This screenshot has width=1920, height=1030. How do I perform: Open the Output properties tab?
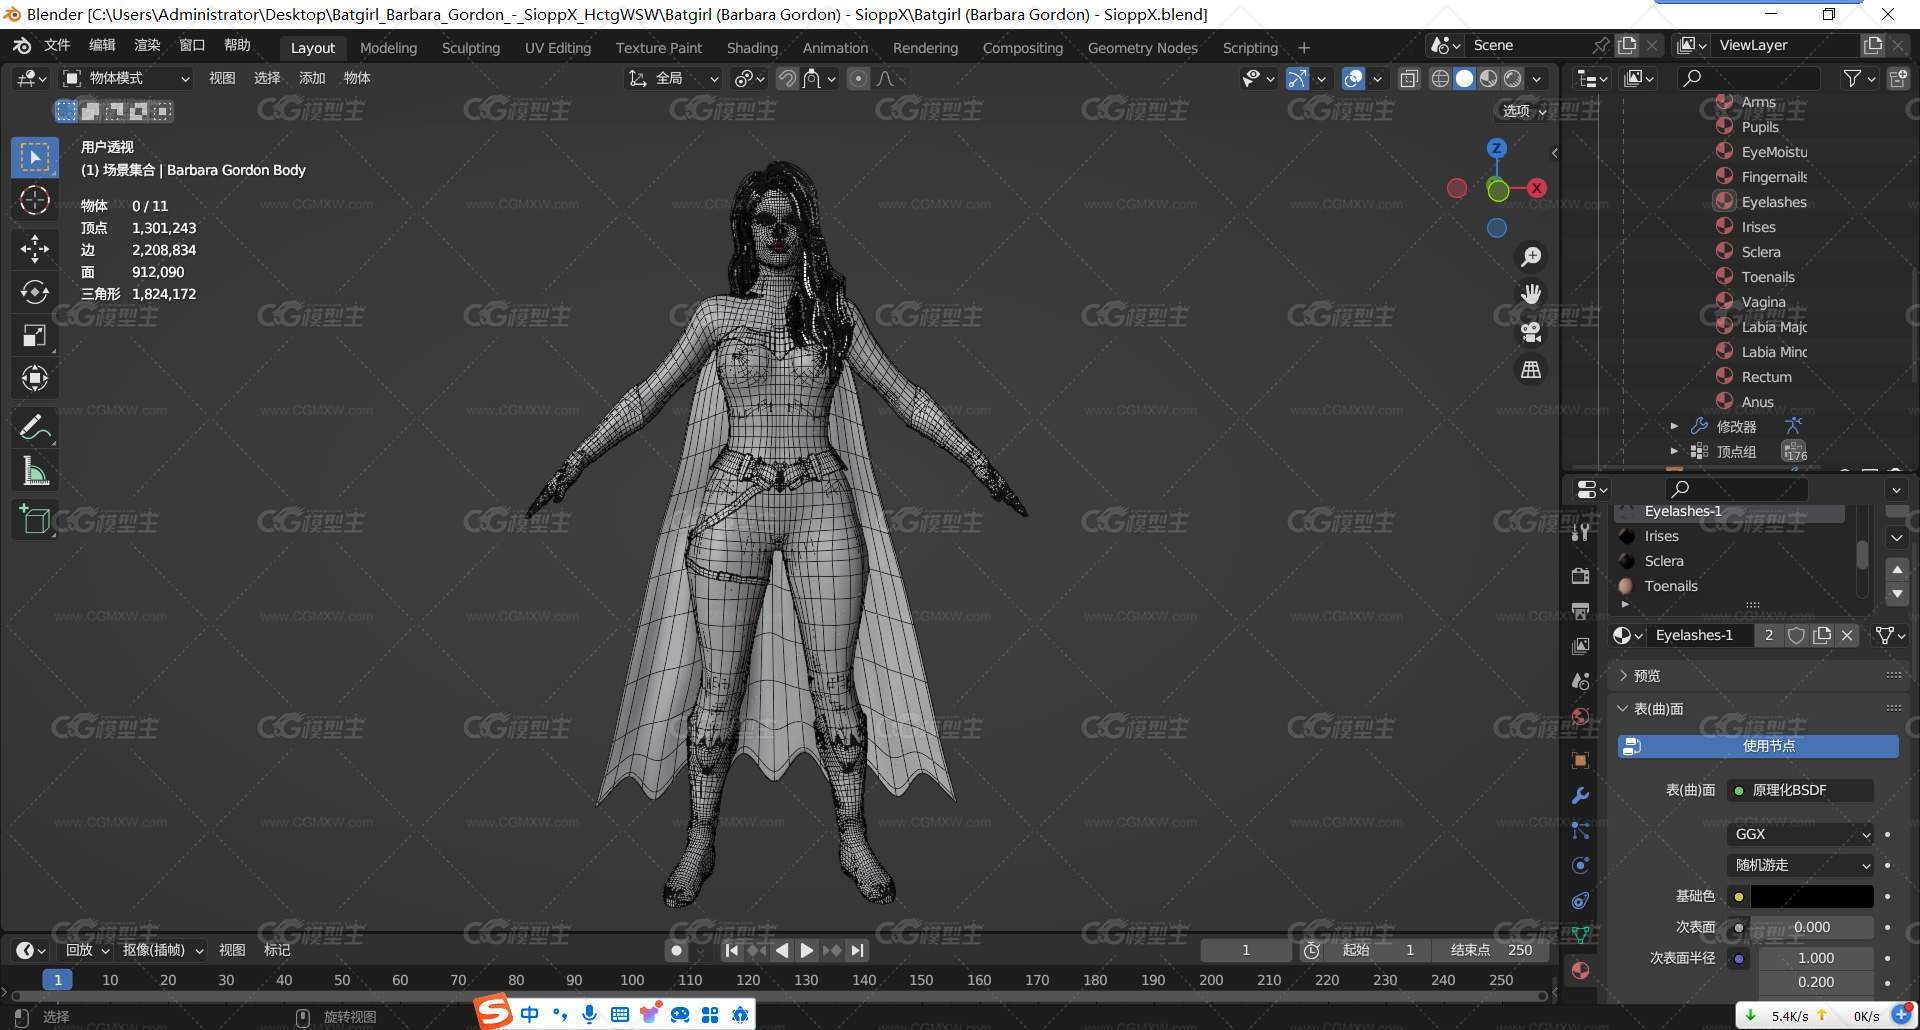(x=1581, y=611)
